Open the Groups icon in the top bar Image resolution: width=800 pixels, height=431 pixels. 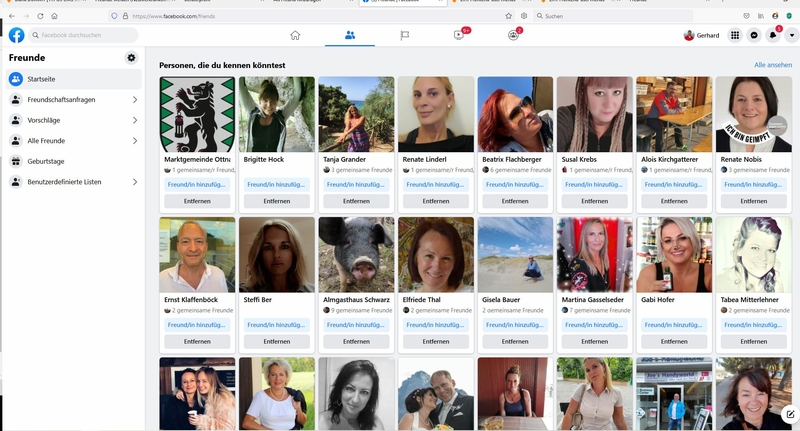[513, 35]
